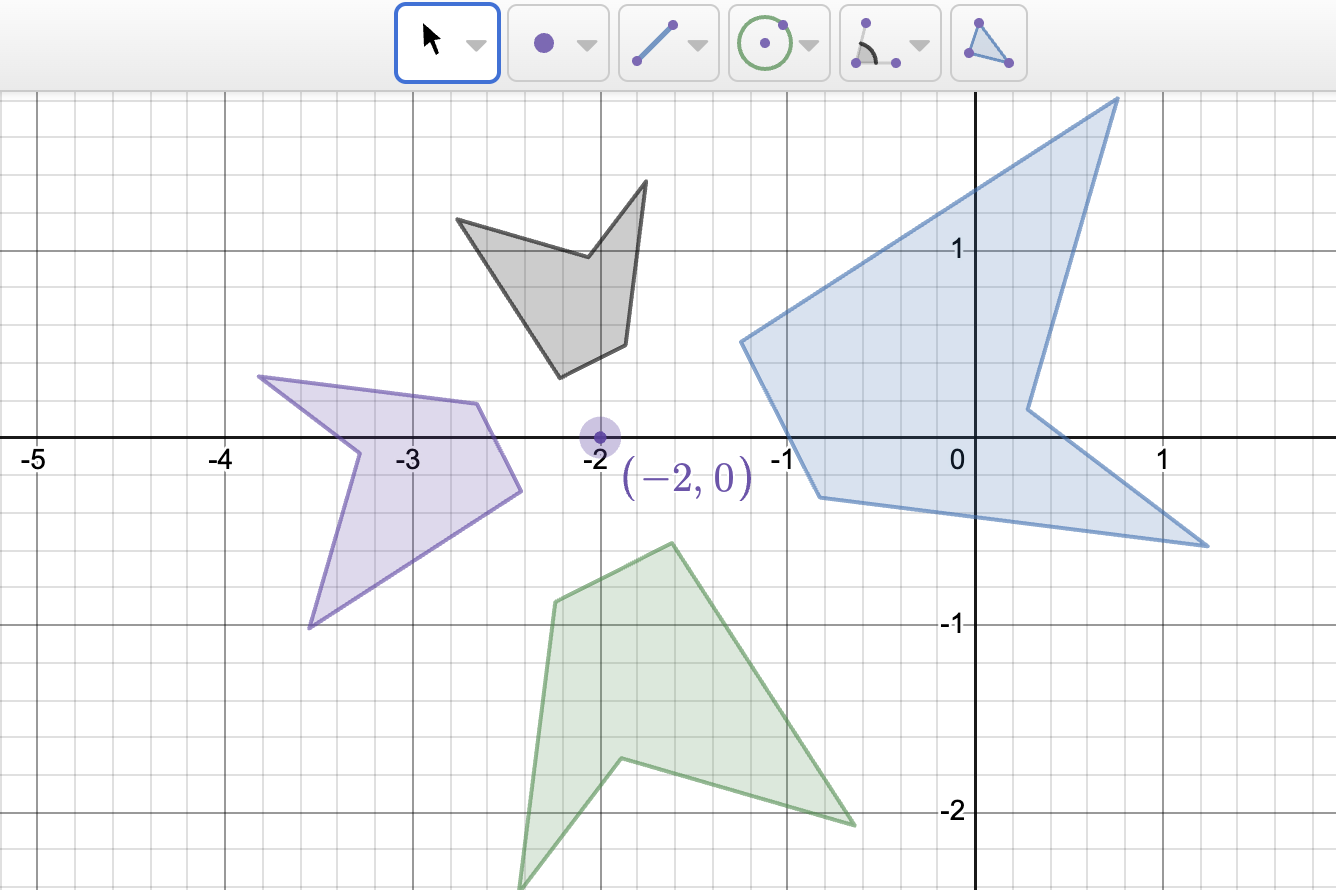
Task: Select the Circle with center tool
Action: pos(764,43)
